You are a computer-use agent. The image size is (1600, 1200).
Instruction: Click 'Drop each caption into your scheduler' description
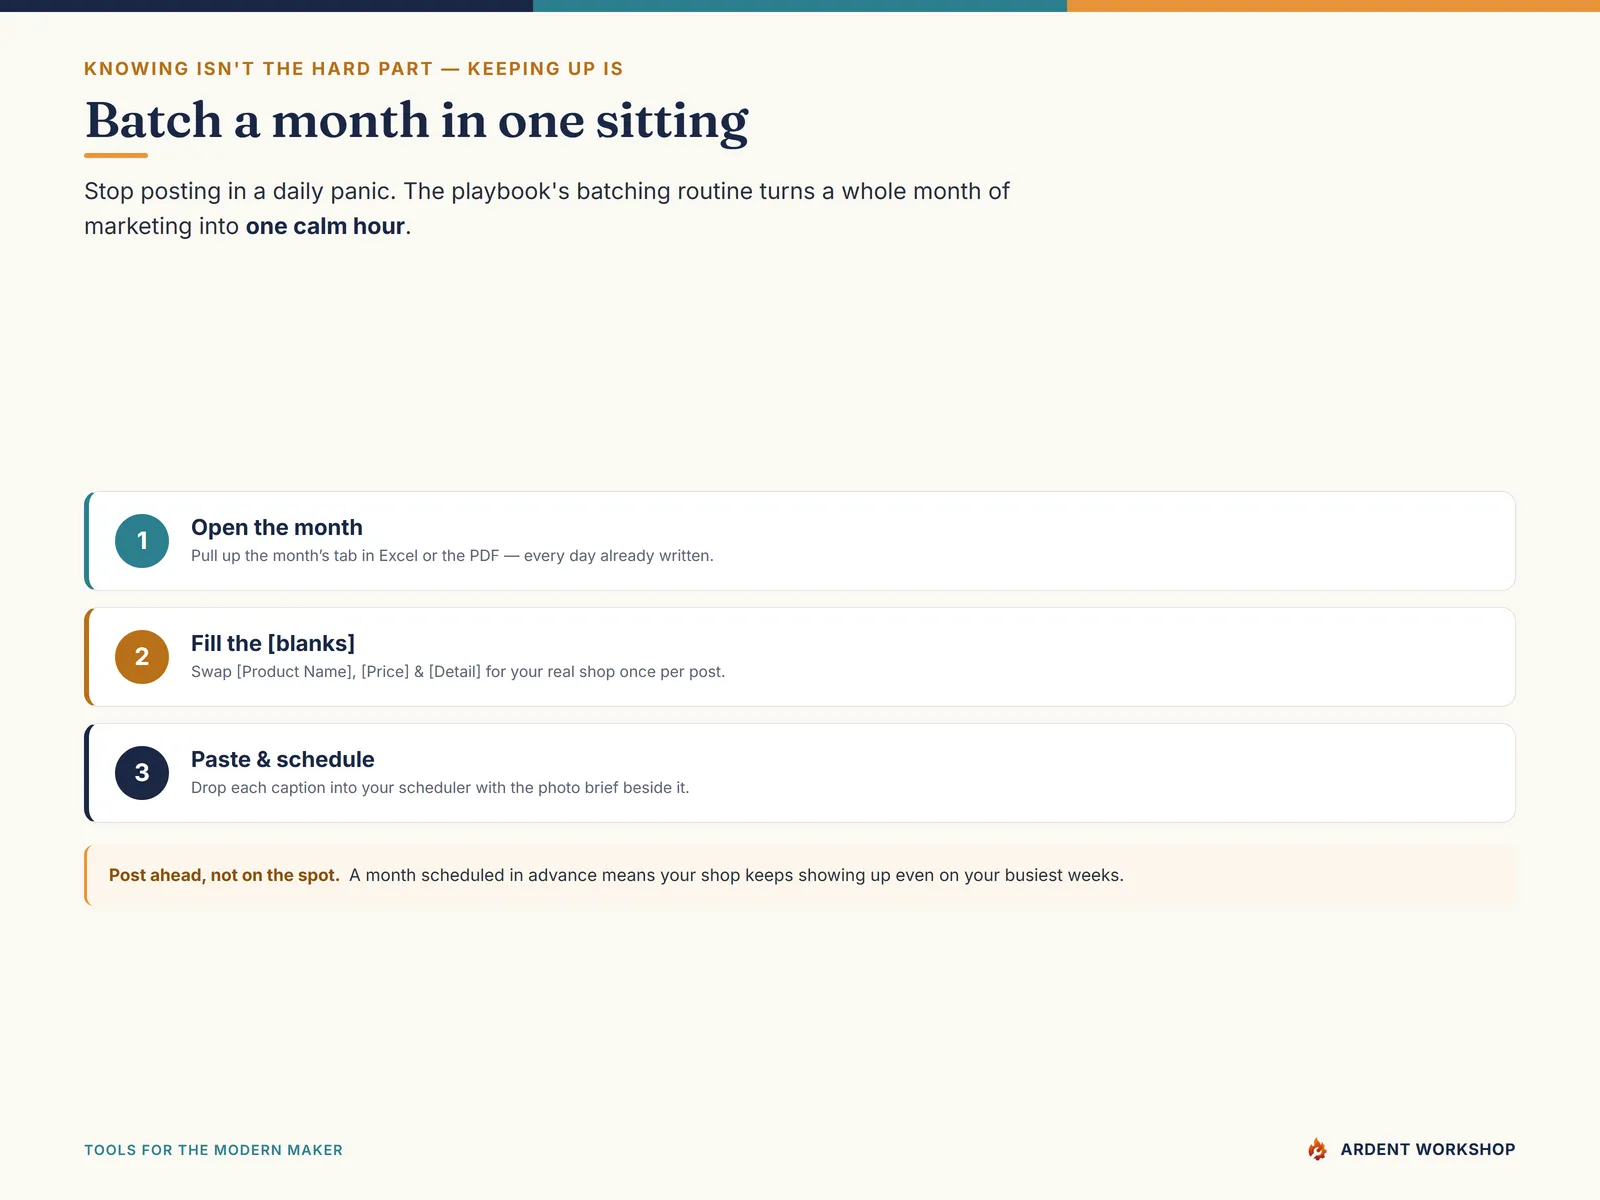point(440,788)
